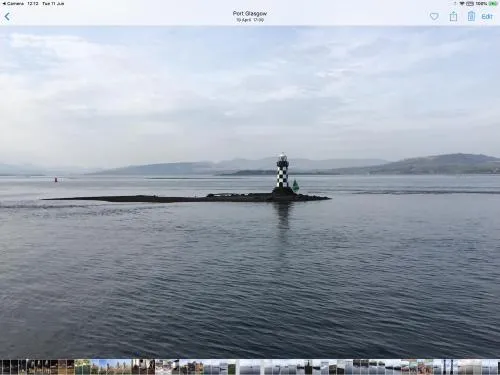Viewport: 500px width, 375px height.
Task: Select the reddish-pink thumbnail in filmstrip
Action: 425,367
